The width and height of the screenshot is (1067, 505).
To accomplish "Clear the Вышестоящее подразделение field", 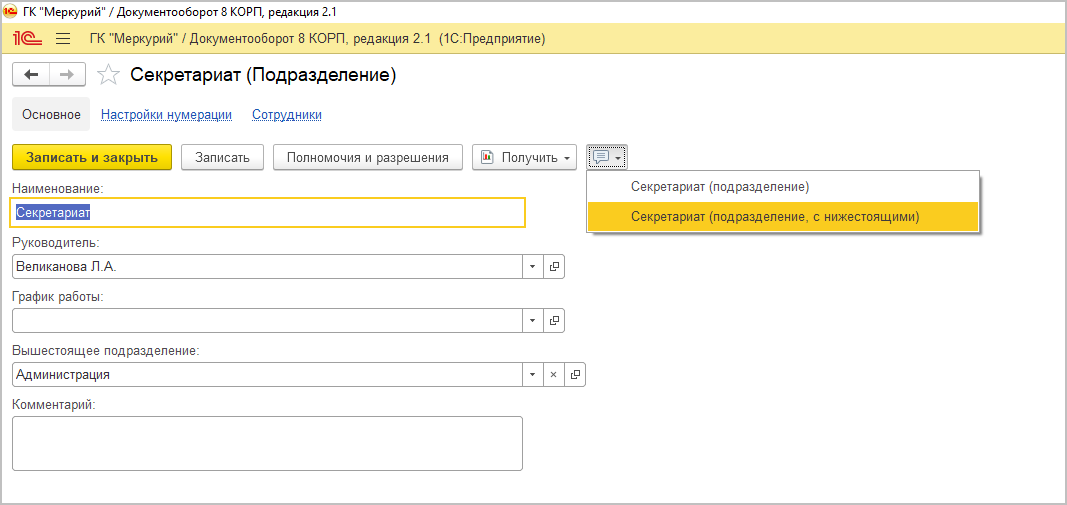I will pos(554,374).
